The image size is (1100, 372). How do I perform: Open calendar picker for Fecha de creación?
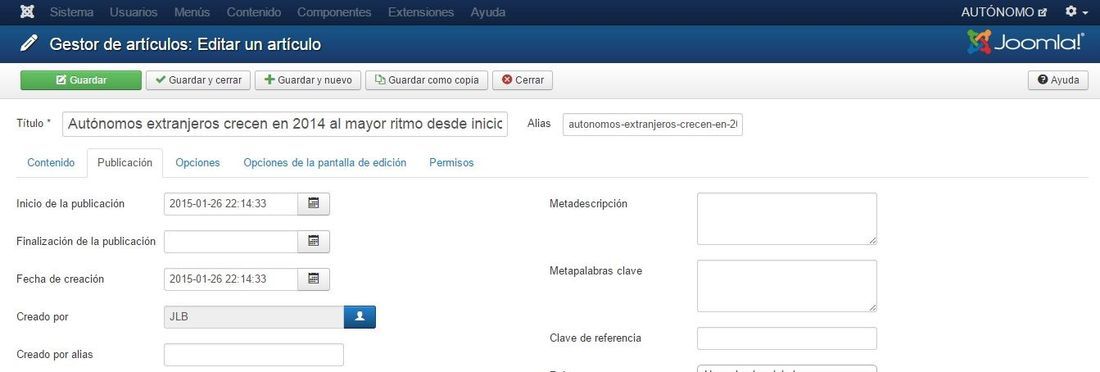coord(314,279)
